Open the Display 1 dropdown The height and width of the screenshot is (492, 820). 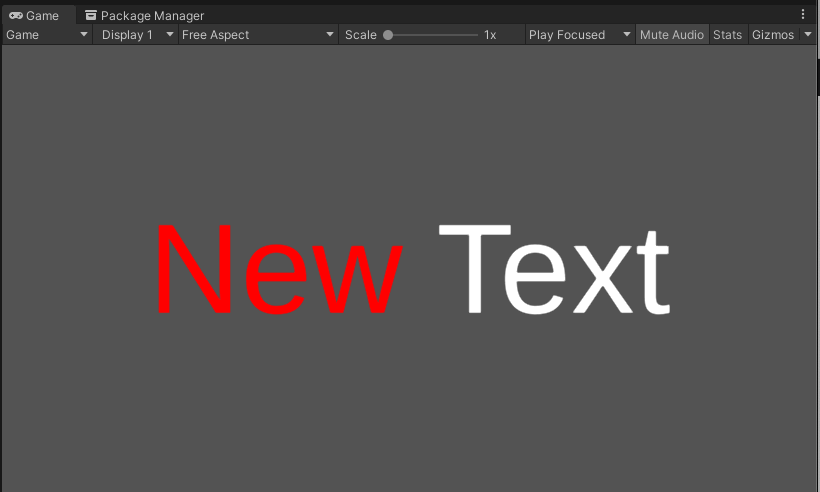136,35
